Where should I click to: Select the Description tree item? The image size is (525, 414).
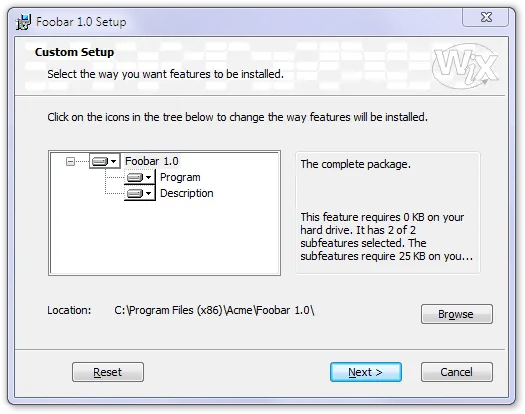[x=186, y=193]
